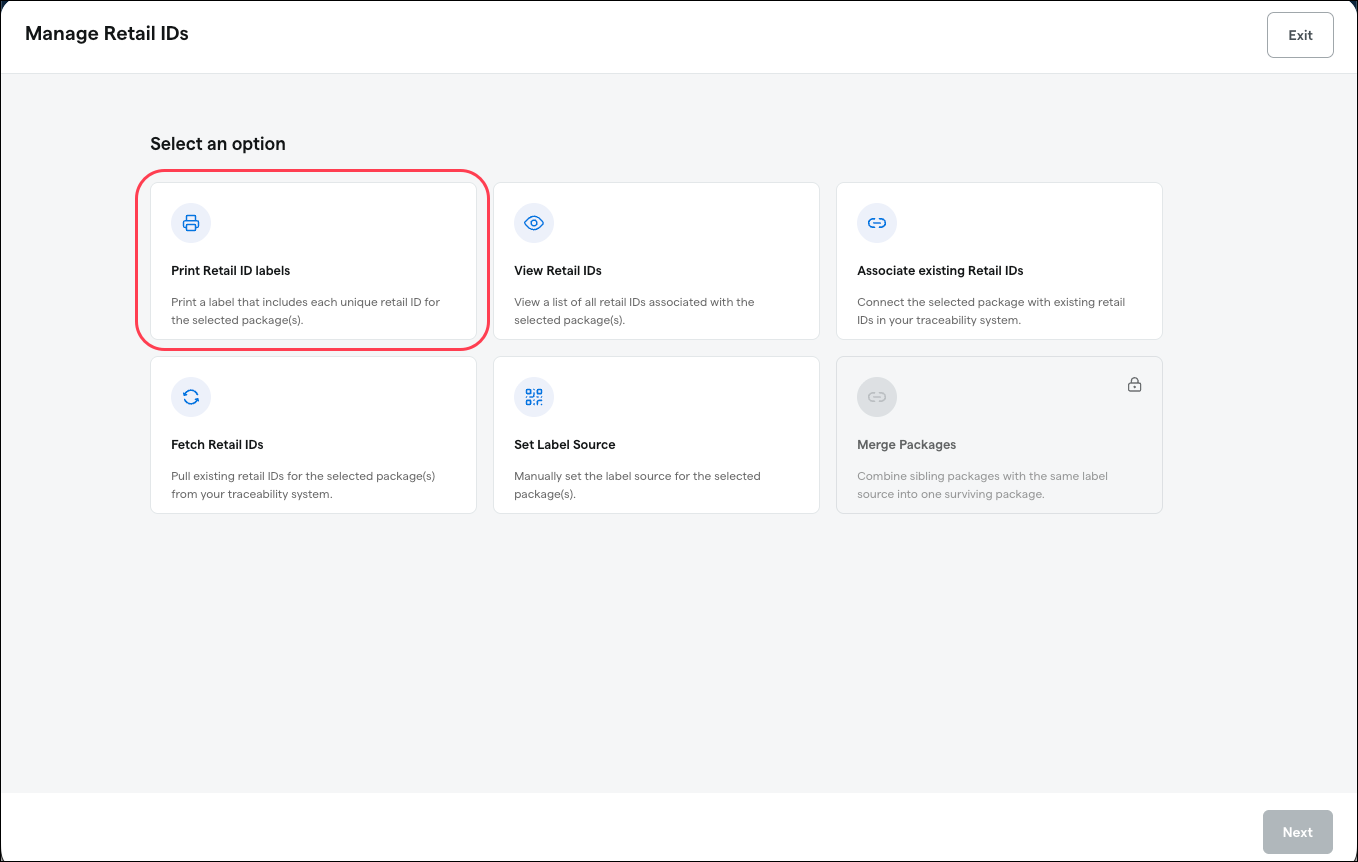The width and height of the screenshot is (1358, 862).
Task: Click the 'Select an option' heading
Action: tap(218, 144)
